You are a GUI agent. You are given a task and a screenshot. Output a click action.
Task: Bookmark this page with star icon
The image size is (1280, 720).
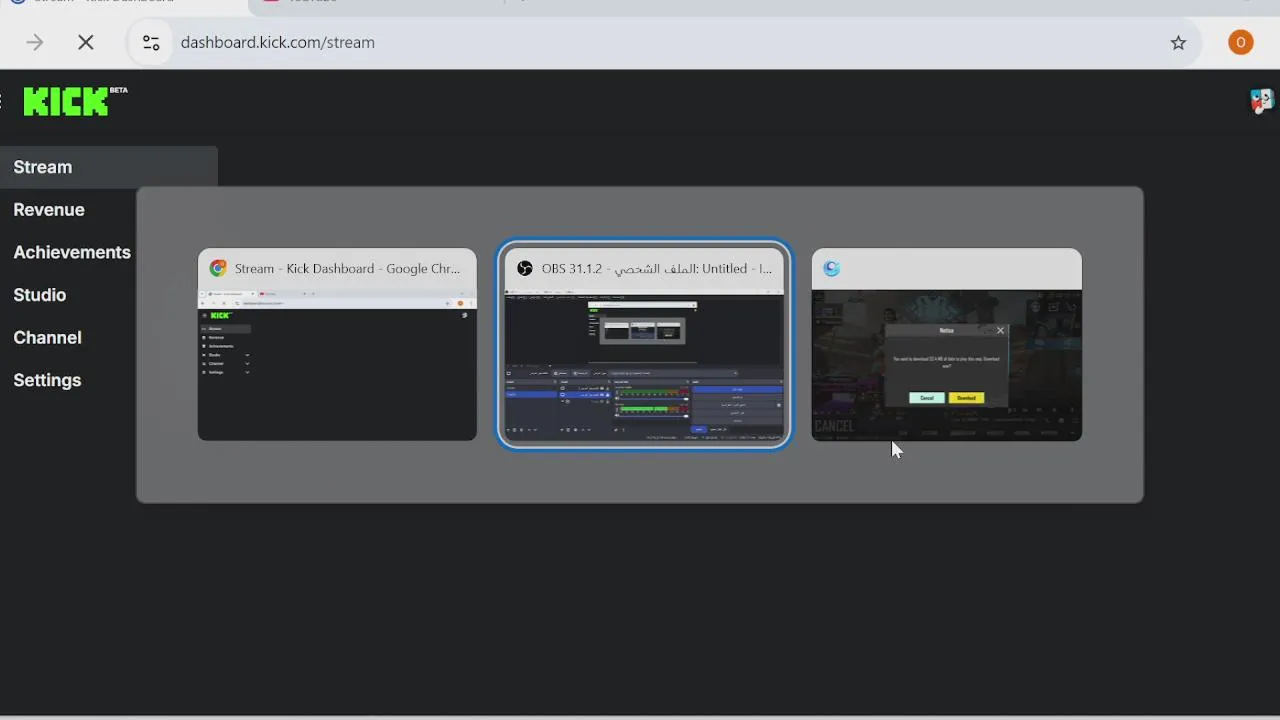point(1178,42)
